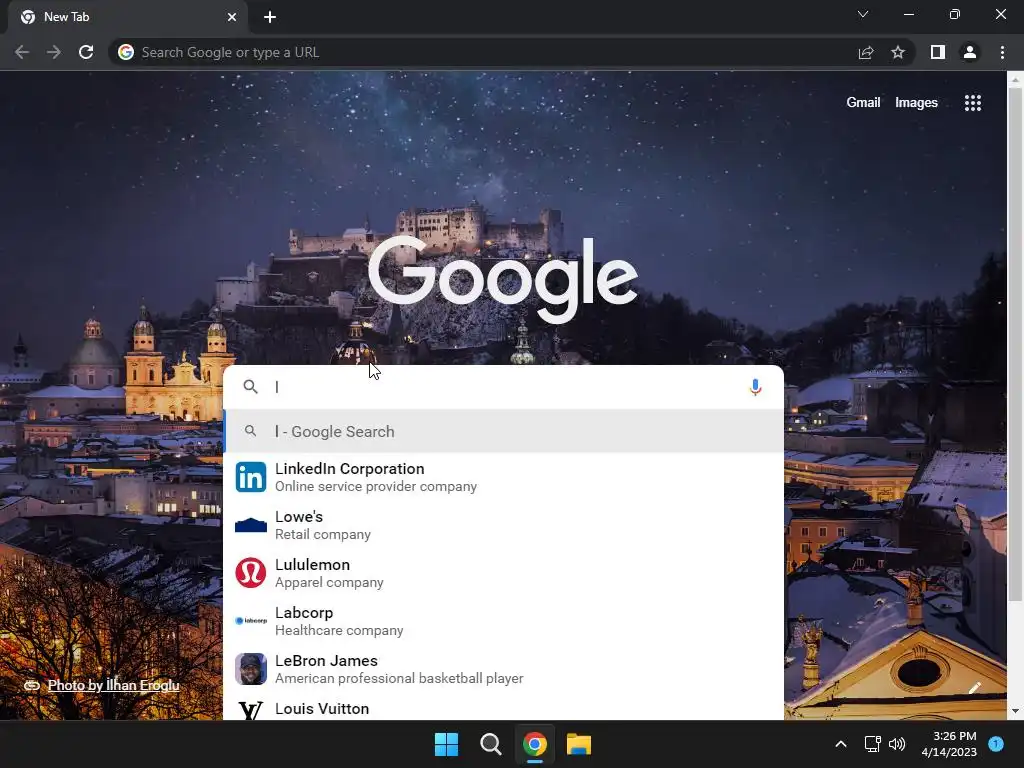Open the Gmail link
Image resolution: width=1024 pixels, height=768 pixels.
[x=863, y=103]
